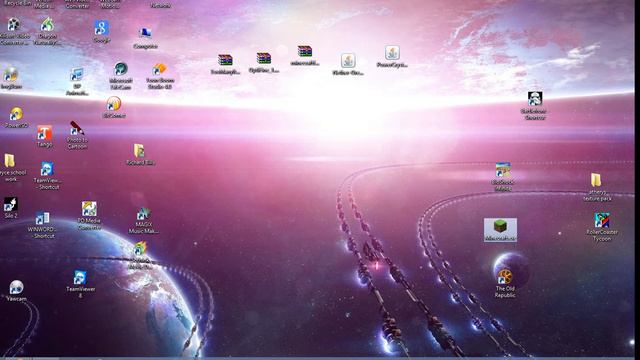The height and width of the screenshot is (360, 640).
Task: Open RollerCoaster Tycoon shortcut
Action: pyautogui.click(x=602, y=221)
